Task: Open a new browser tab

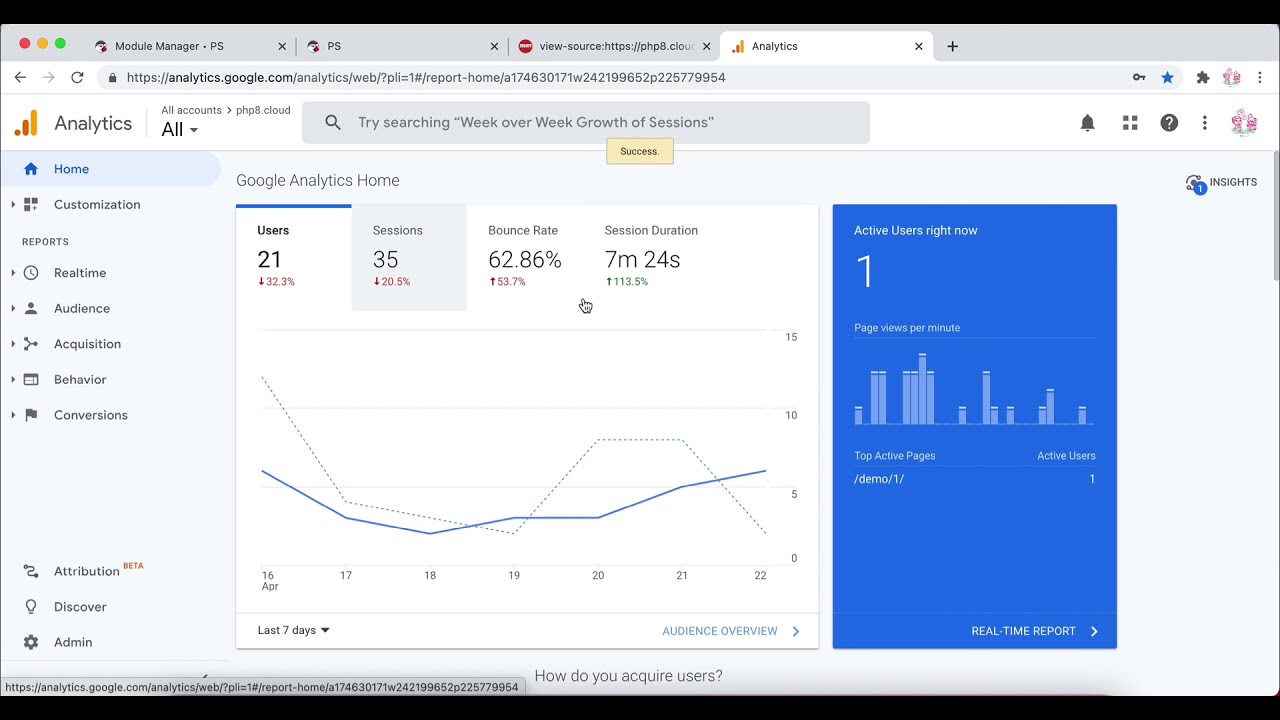Action: tap(952, 46)
